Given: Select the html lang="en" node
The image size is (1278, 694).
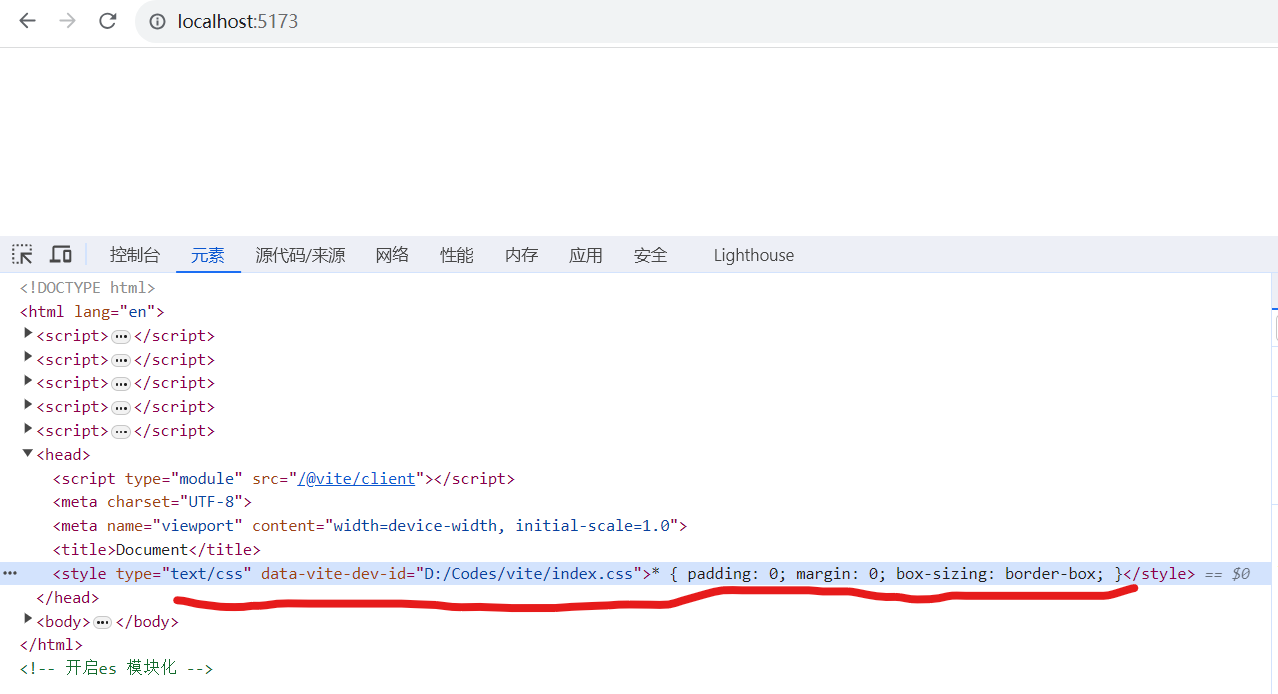Looking at the screenshot, I should 92,311.
